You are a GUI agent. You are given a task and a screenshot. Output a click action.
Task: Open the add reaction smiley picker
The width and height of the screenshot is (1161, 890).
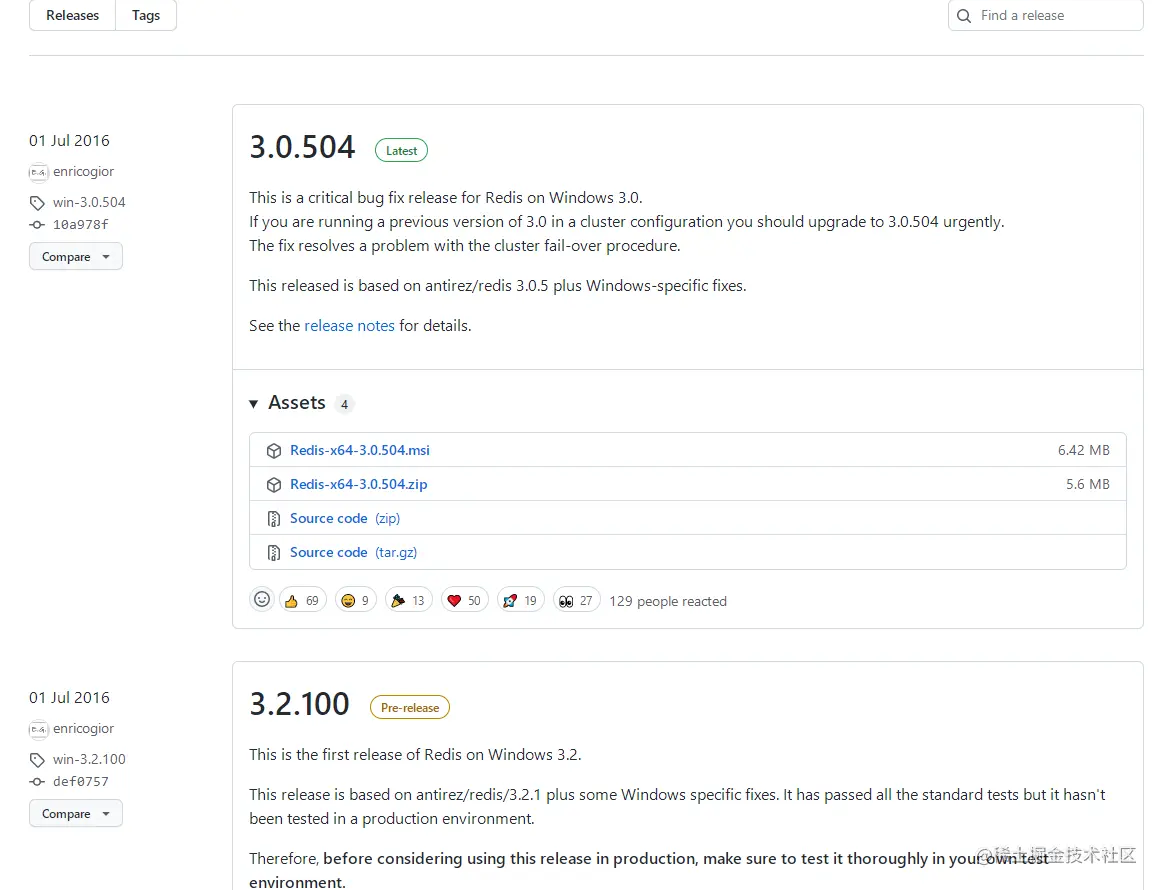coord(262,600)
